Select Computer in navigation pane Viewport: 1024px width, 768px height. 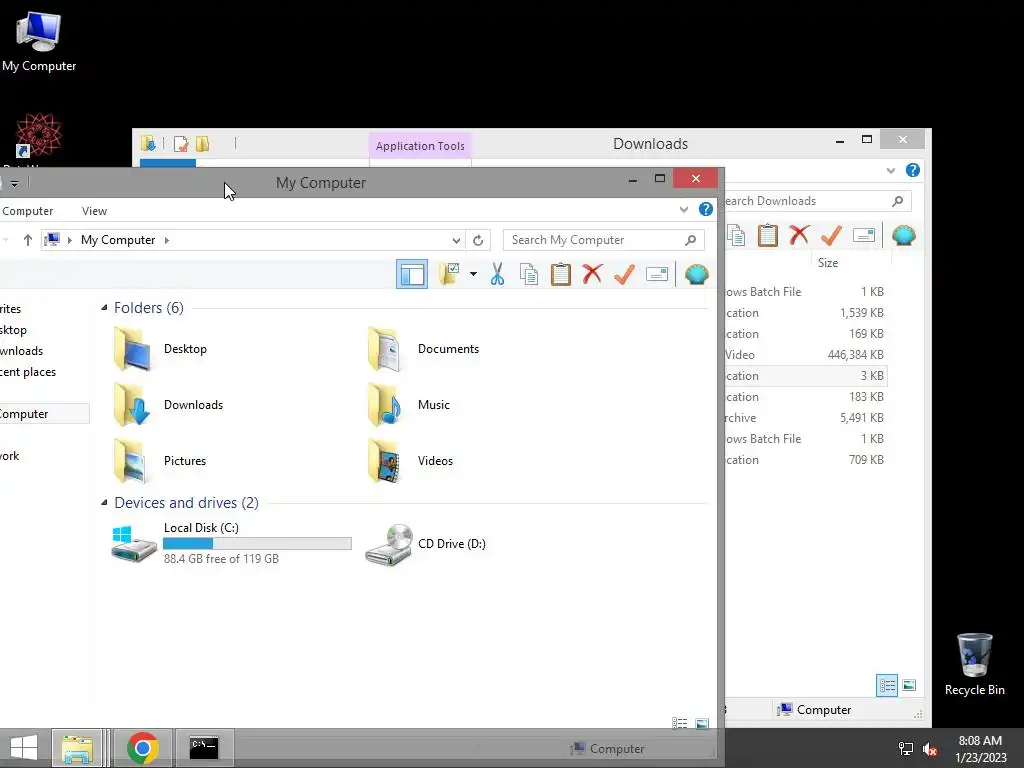[44, 414]
